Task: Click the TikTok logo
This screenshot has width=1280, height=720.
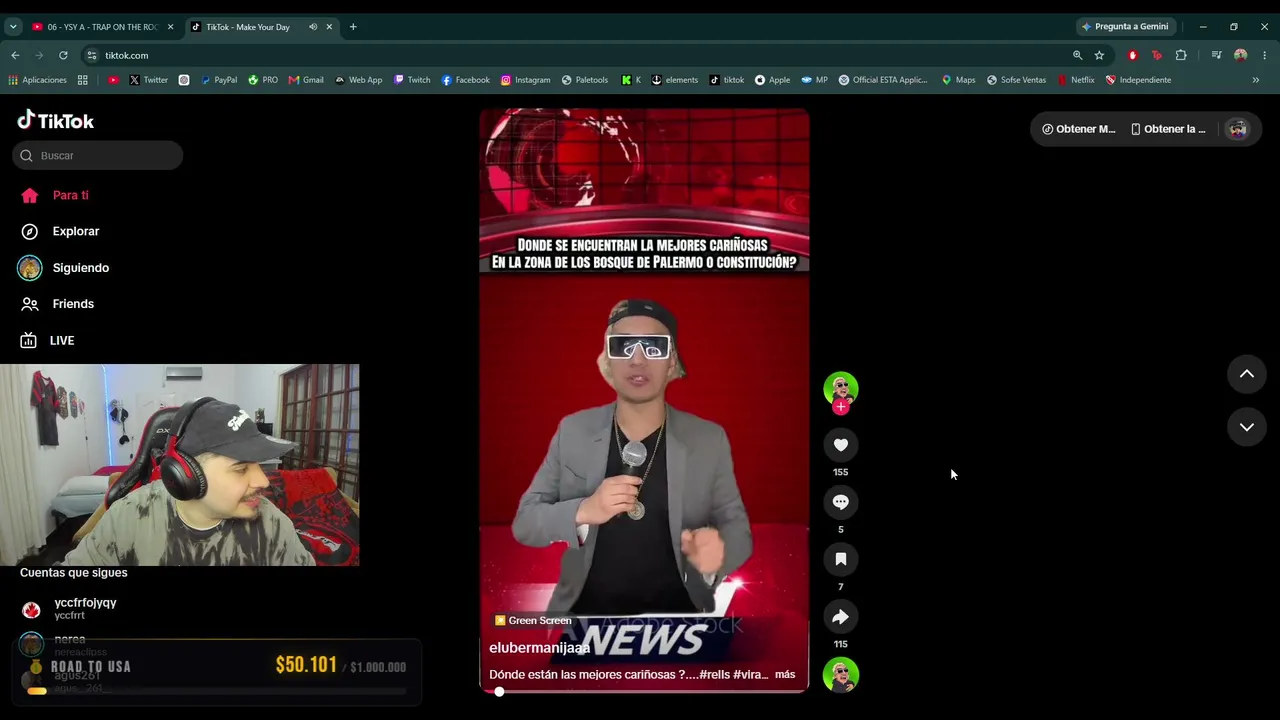Action: point(56,121)
